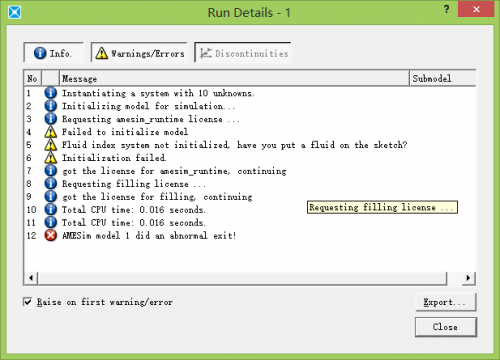Click the warning icon on the fluid index message
Image resolution: width=500 pixels, height=360 pixels.
click(x=51, y=145)
